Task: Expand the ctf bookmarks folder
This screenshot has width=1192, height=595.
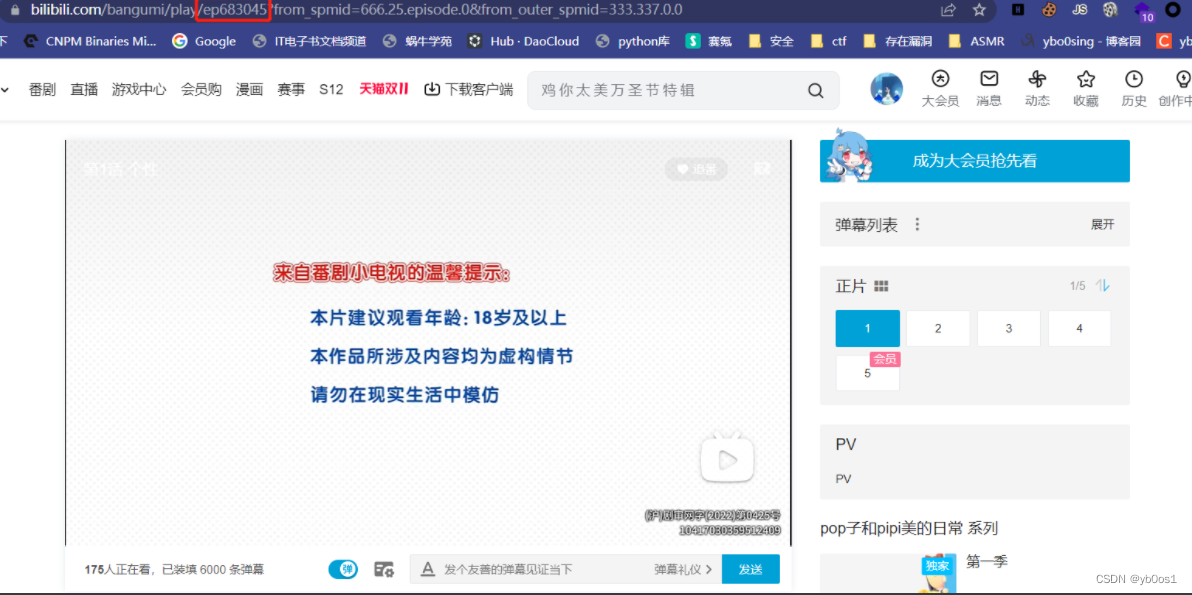Action: [x=829, y=41]
